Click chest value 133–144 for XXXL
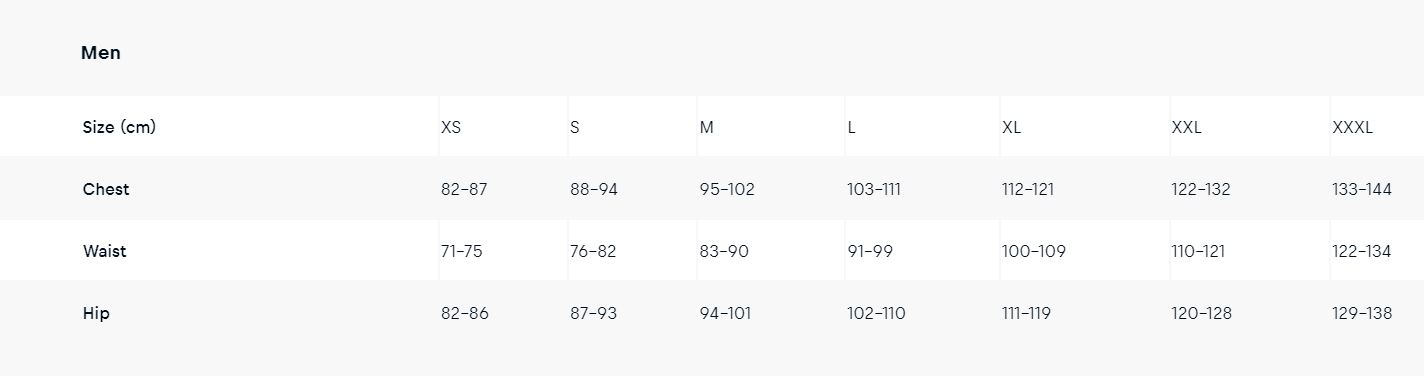Image resolution: width=1424 pixels, height=376 pixels. point(1362,190)
